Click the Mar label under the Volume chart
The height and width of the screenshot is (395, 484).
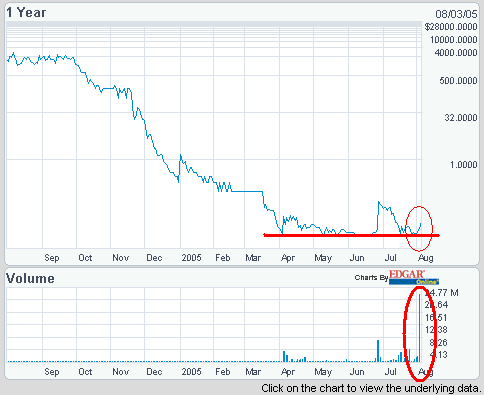pos(253,372)
